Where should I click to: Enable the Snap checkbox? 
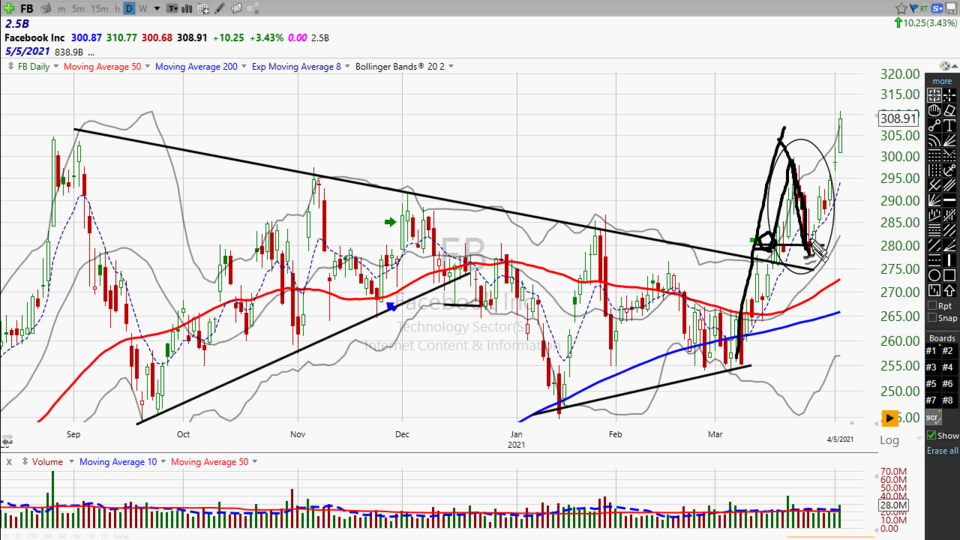click(931, 318)
